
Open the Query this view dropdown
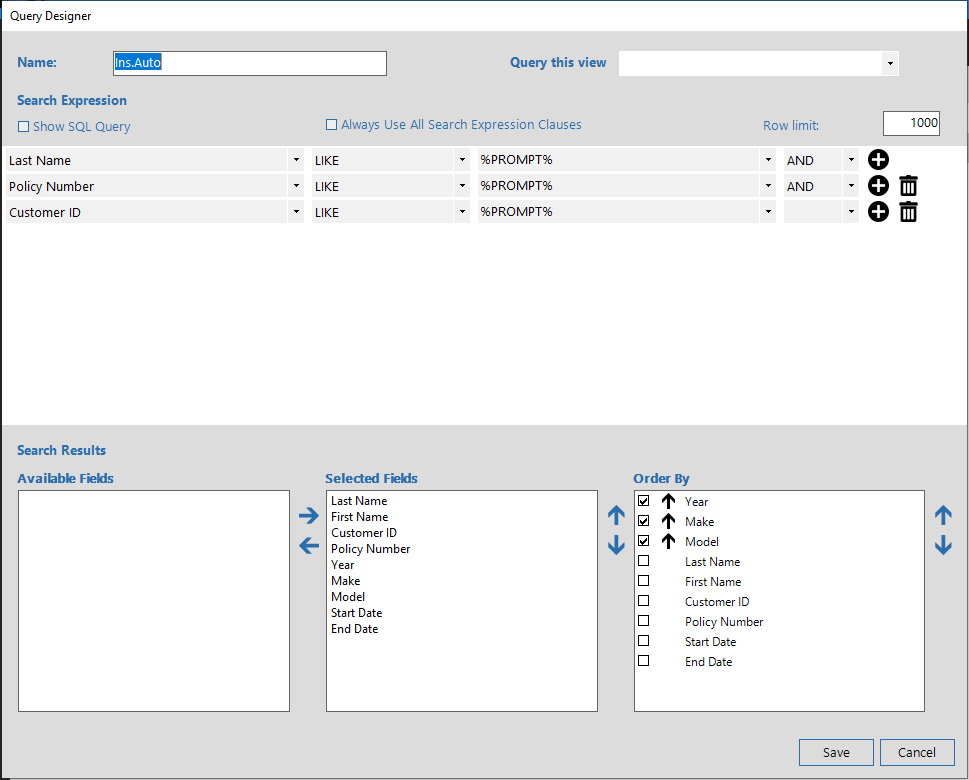pos(889,64)
